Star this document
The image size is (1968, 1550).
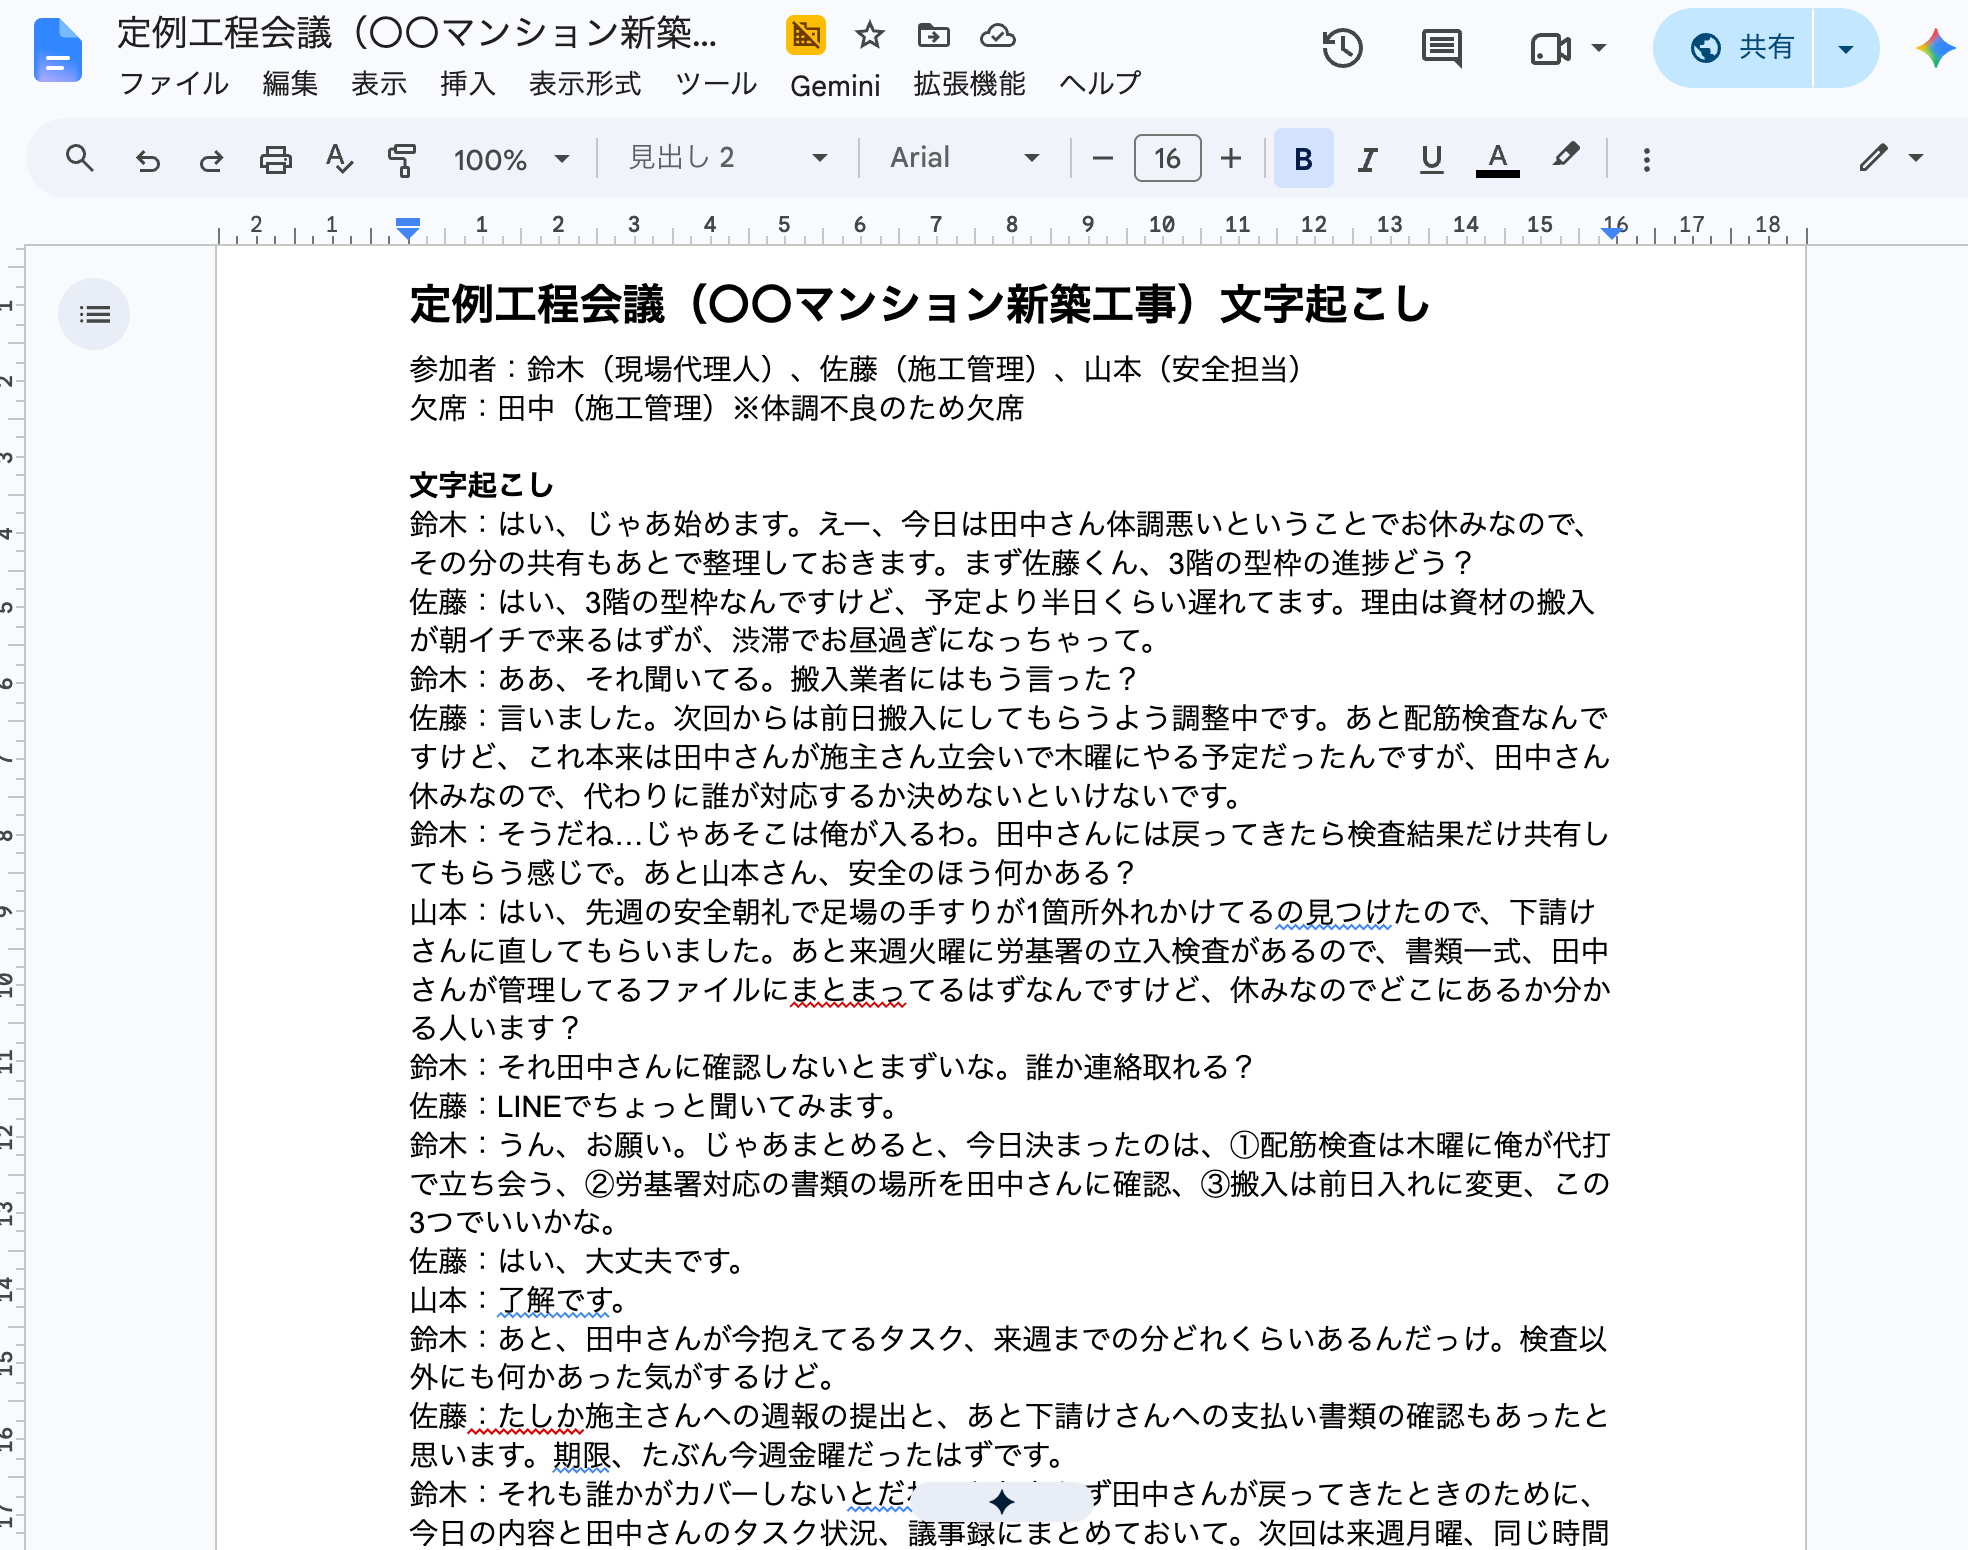[x=870, y=36]
